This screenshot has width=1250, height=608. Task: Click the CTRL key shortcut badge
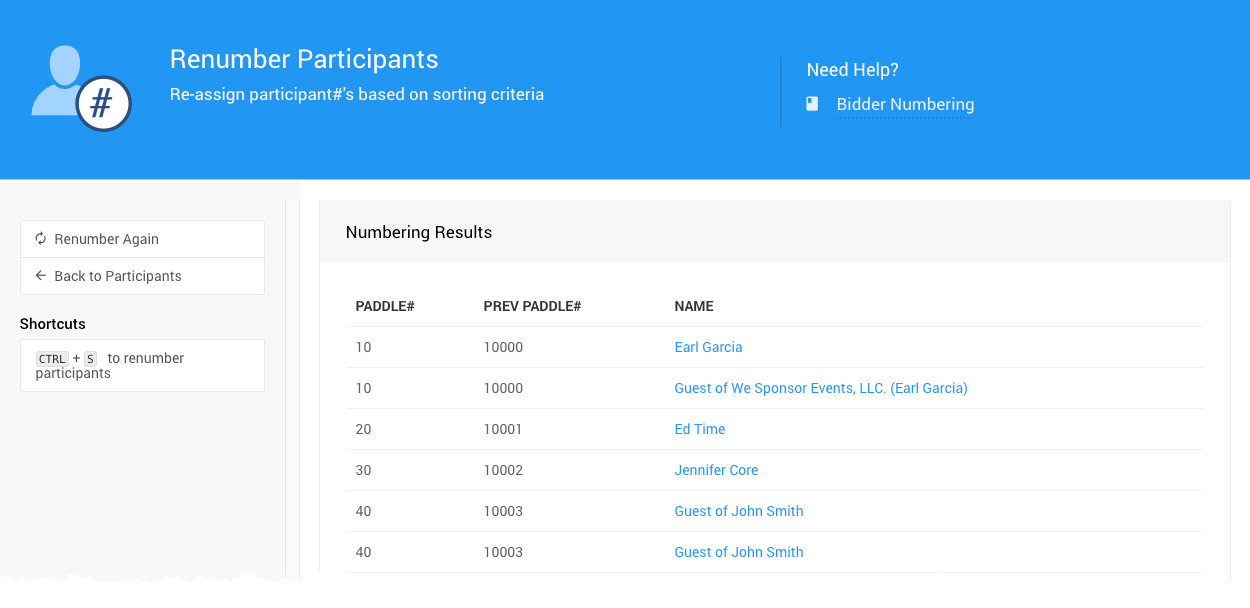(x=52, y=359)
